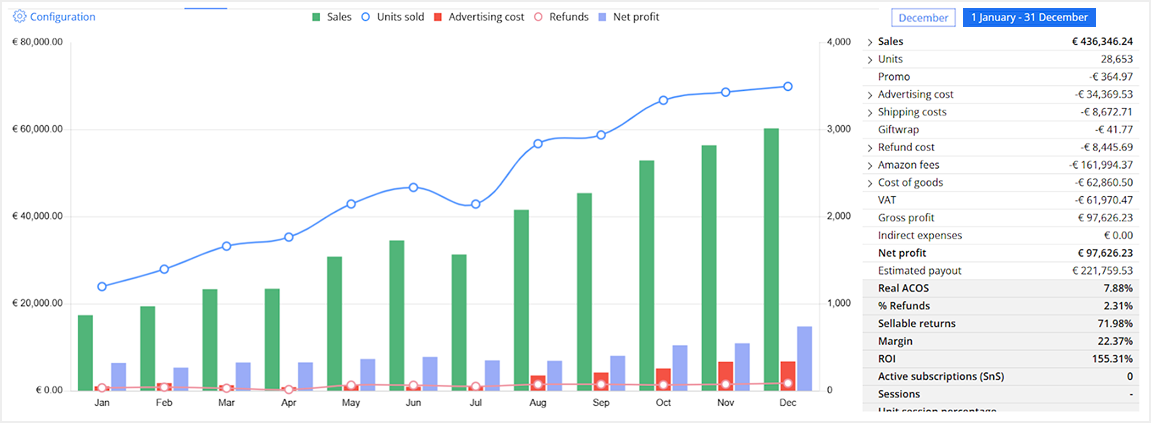Expand the Amazon fees row chevron

(x=871, y=165)
